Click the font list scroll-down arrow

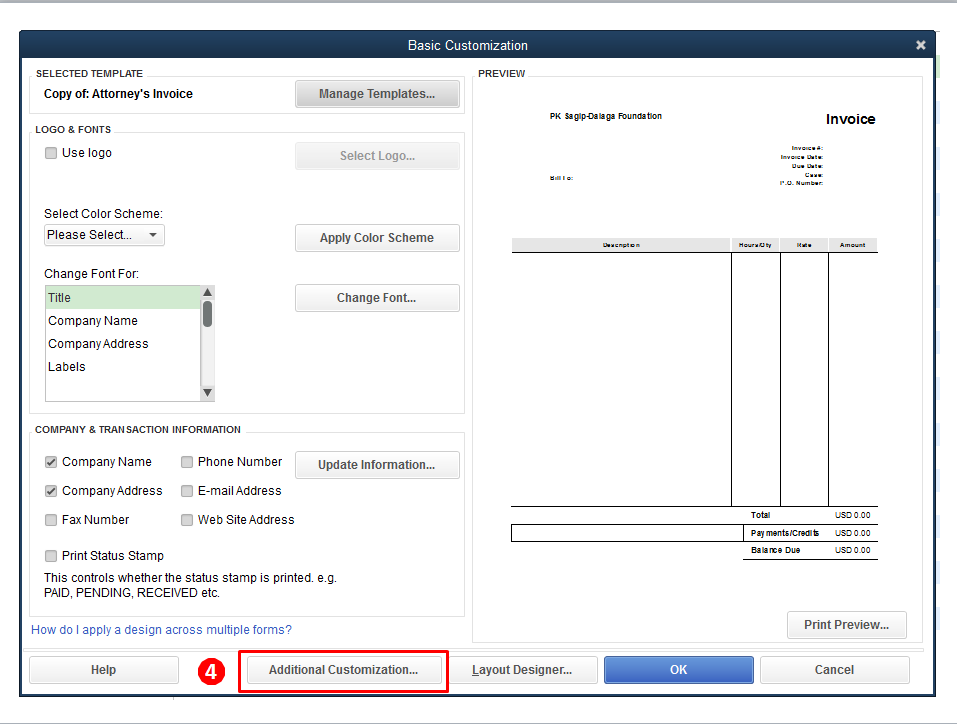click(x=208, y=393)
